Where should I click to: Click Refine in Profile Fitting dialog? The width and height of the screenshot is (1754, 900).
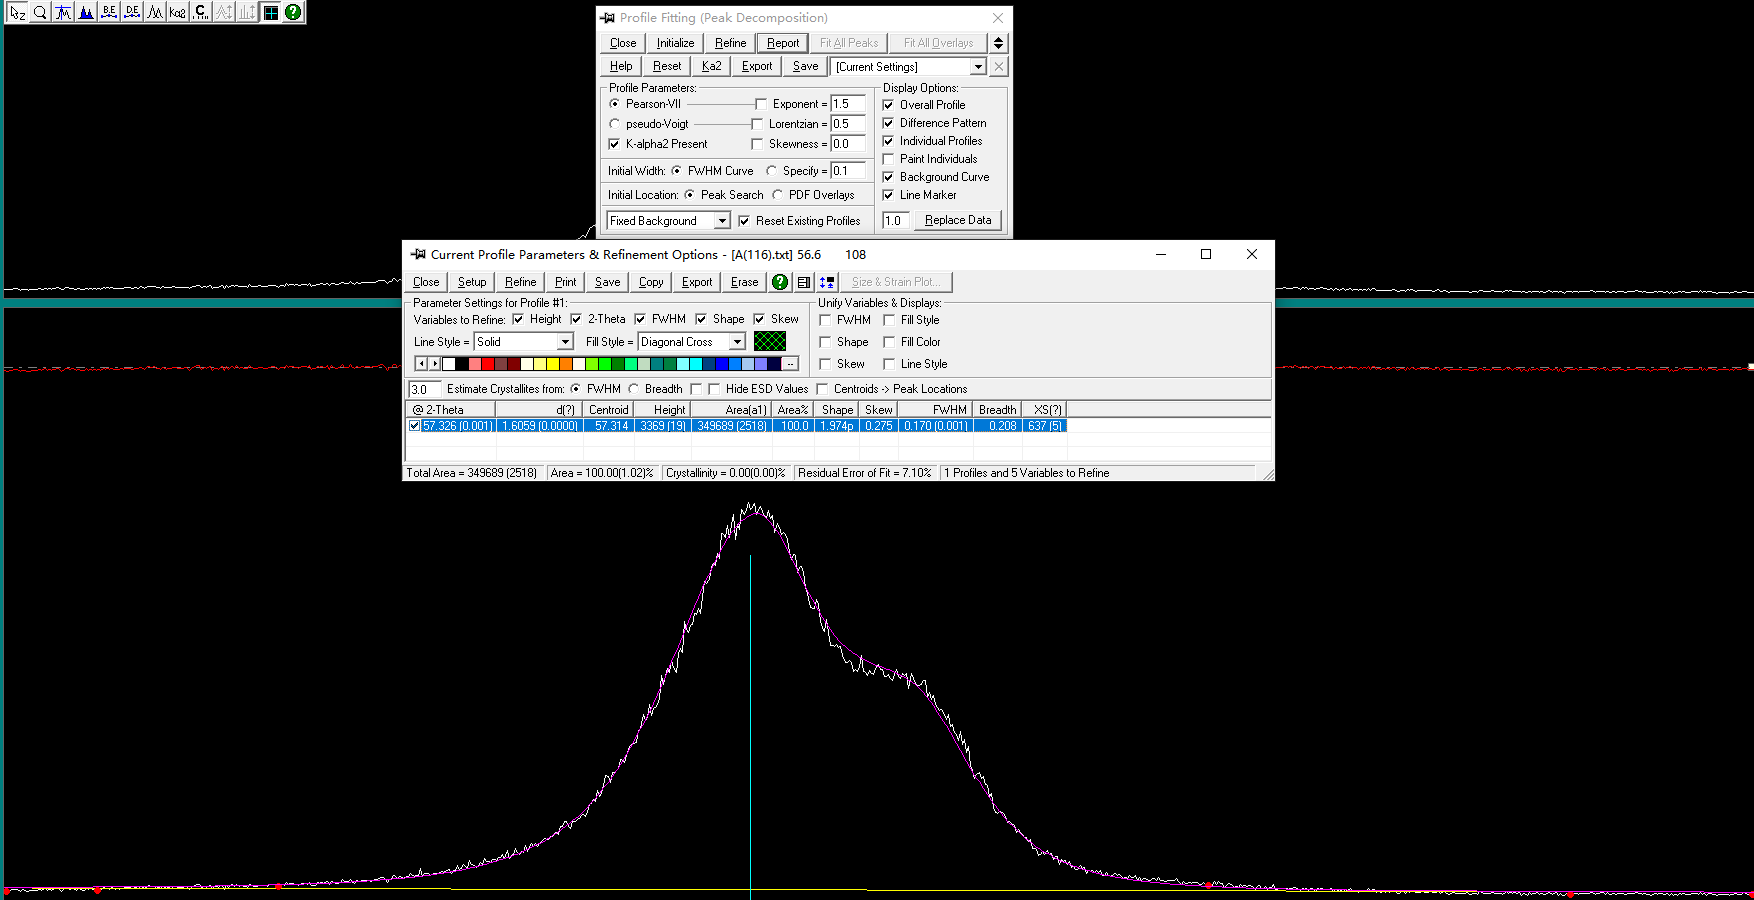(x=730, y=43)
